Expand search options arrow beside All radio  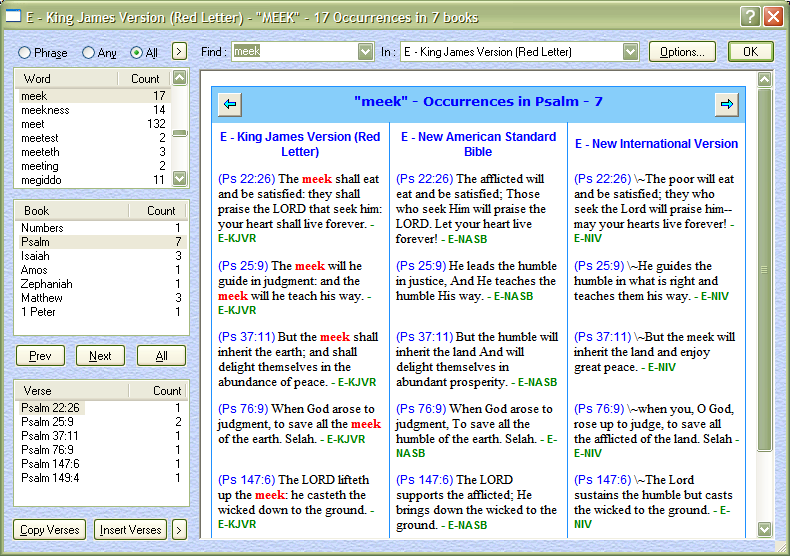point(179,51)
